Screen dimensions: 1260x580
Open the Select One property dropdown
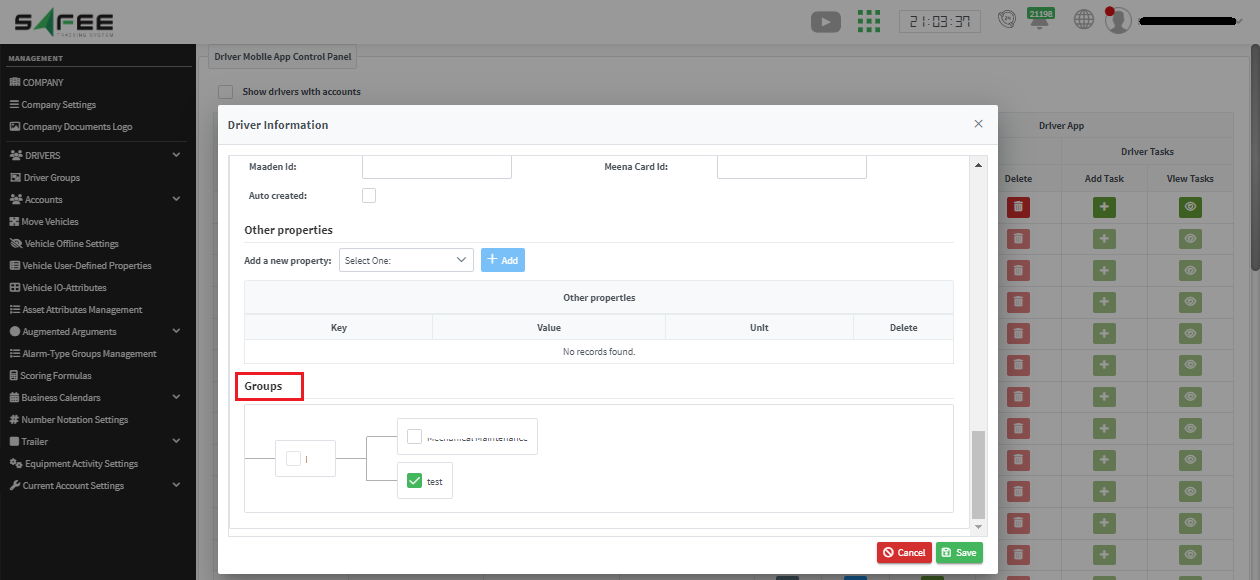tap(406, 260)
